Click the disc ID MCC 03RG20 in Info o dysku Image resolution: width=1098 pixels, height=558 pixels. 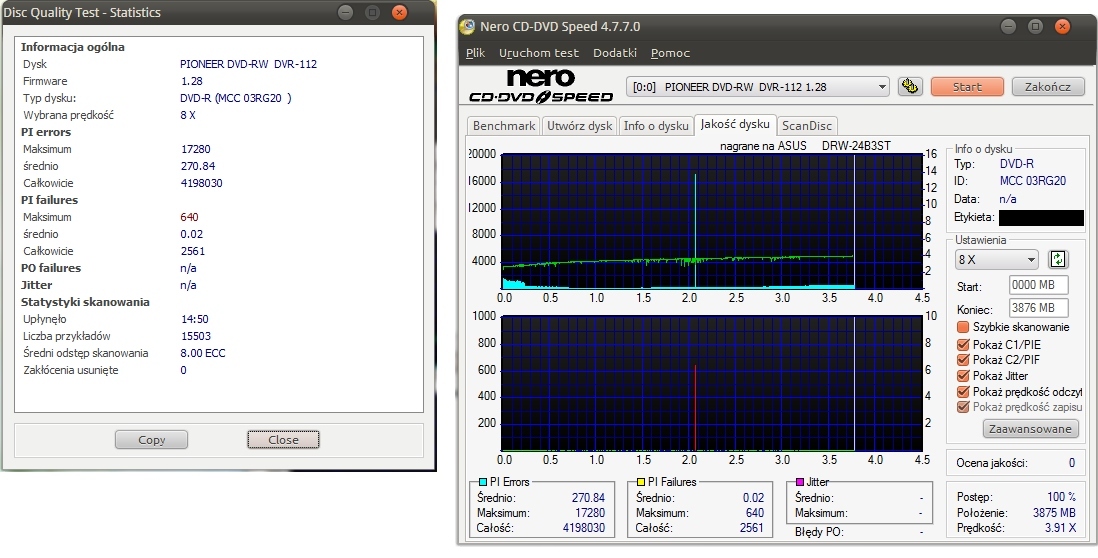[x=1033, y=181]
